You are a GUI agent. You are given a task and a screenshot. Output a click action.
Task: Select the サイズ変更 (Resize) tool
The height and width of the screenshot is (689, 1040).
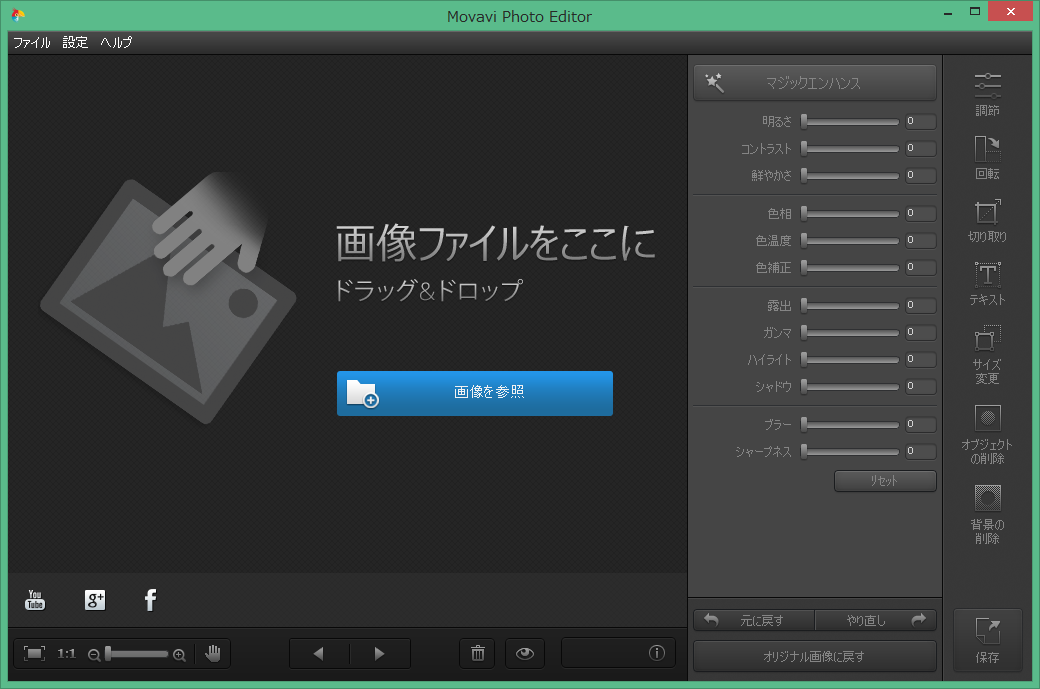(x=987, y=353)
